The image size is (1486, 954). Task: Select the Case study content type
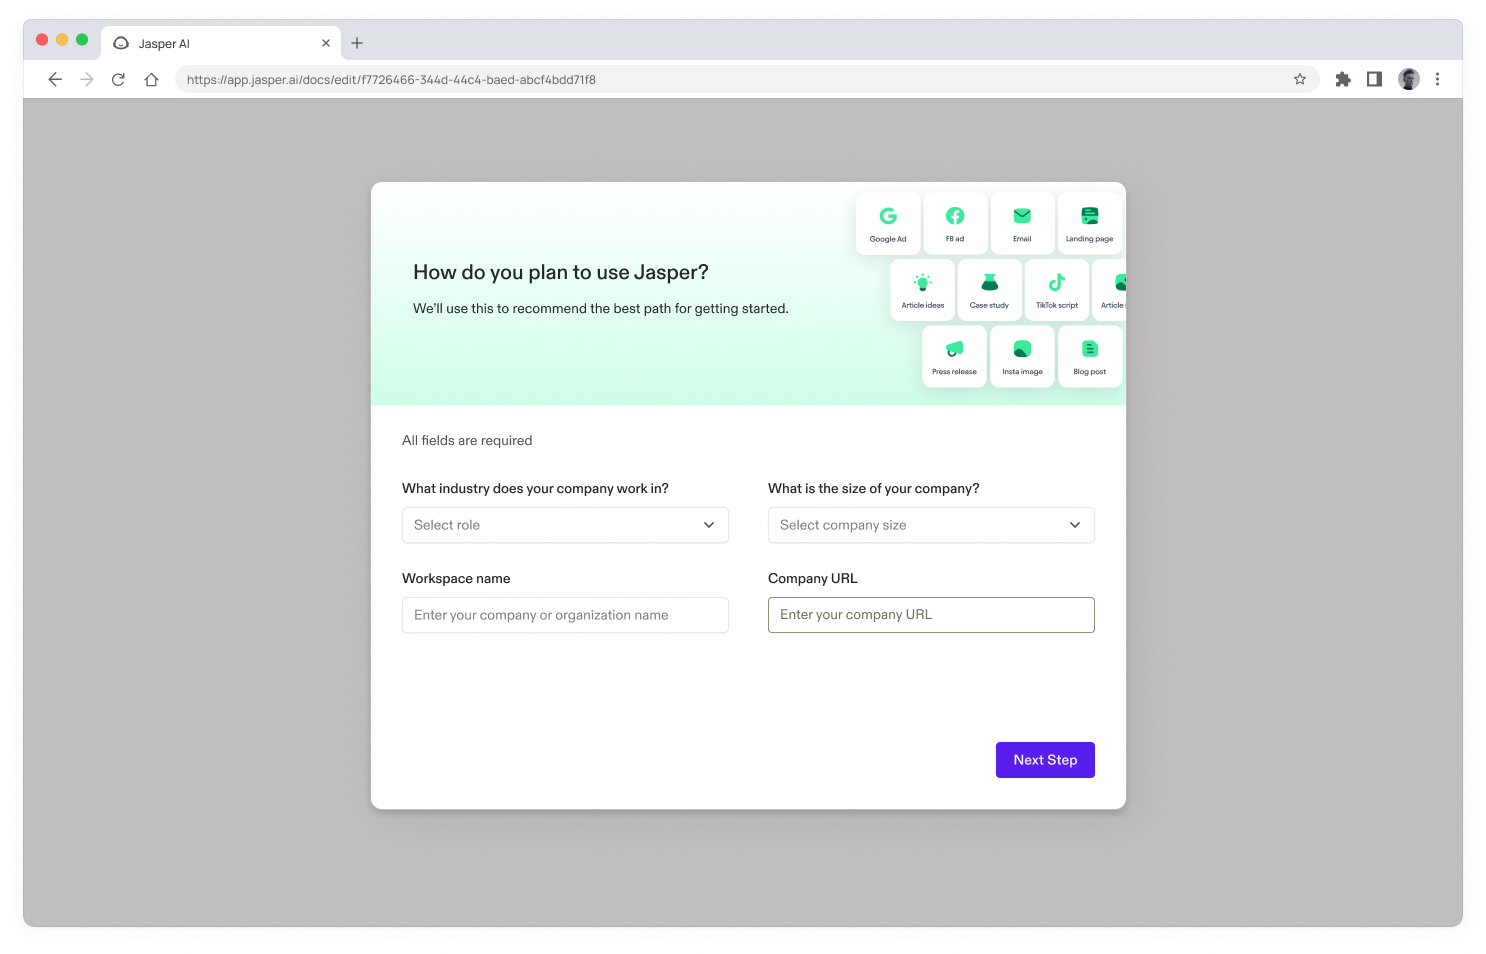989,289
